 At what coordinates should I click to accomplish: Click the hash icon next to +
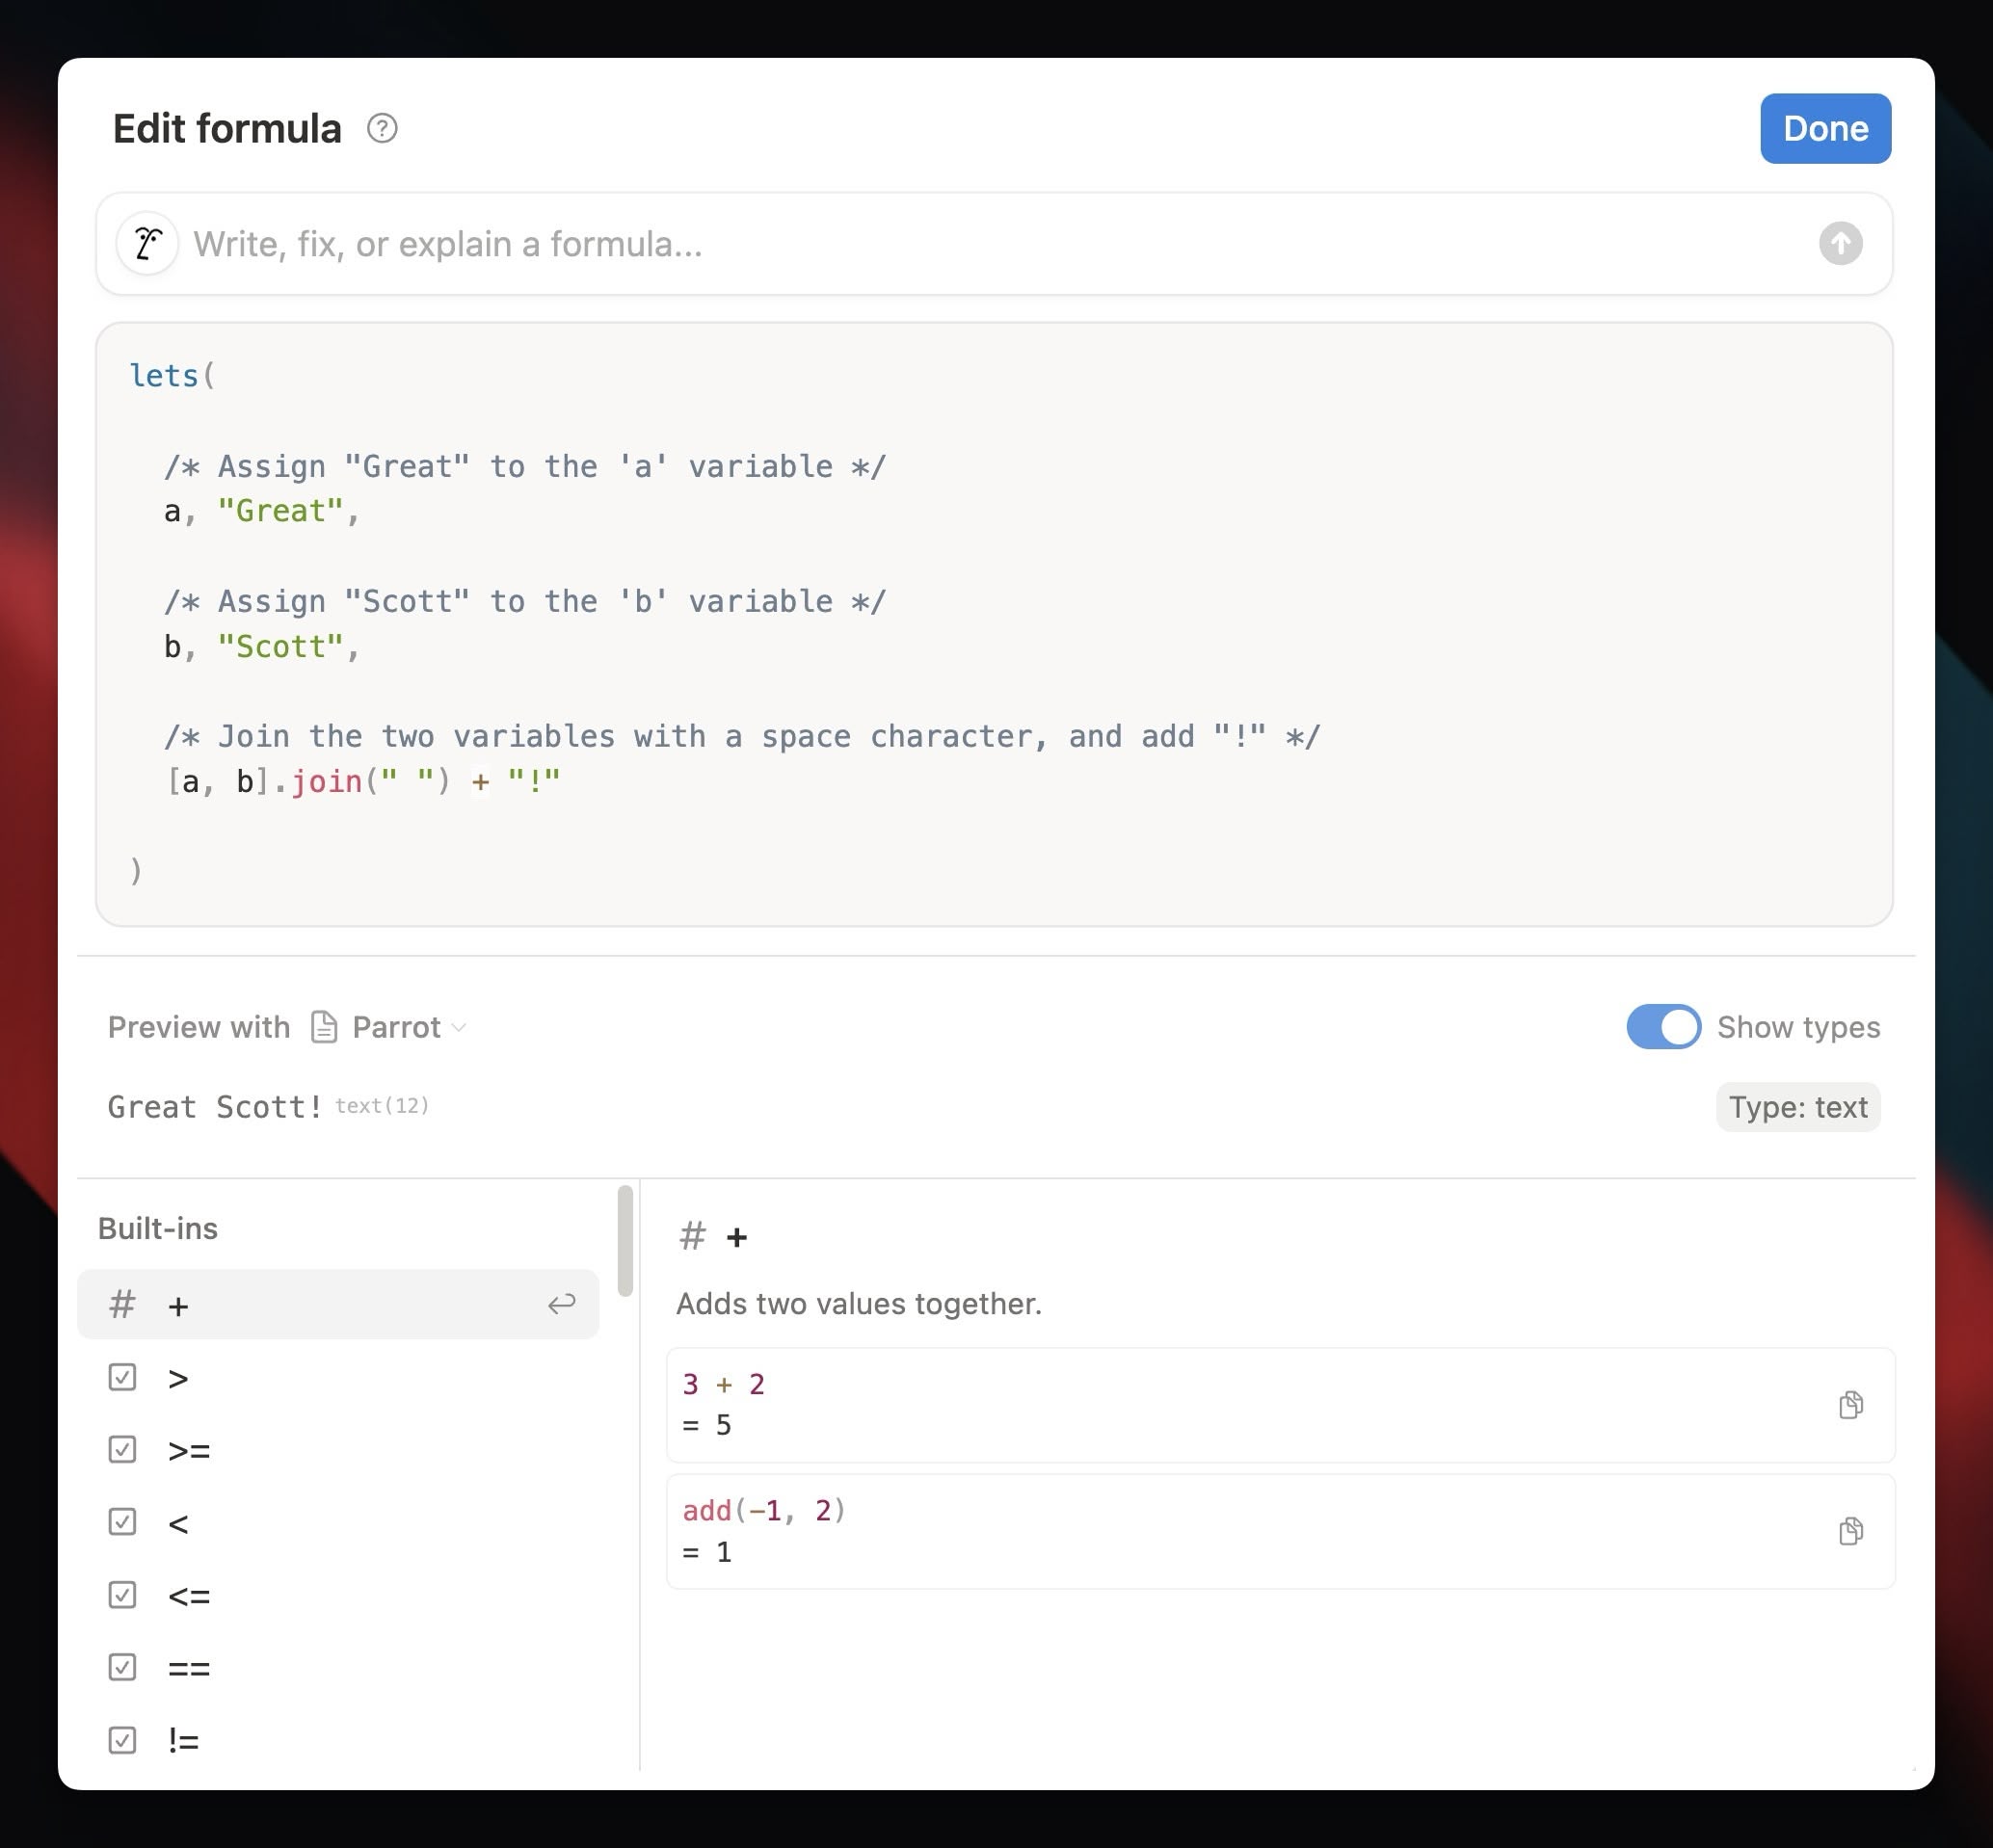pos(122,1304)
